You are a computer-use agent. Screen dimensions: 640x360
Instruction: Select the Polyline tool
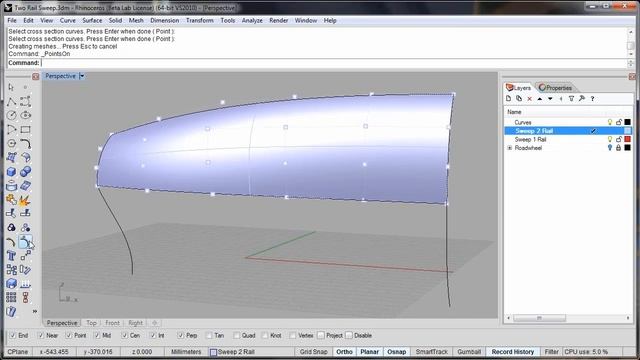point(11,101)
